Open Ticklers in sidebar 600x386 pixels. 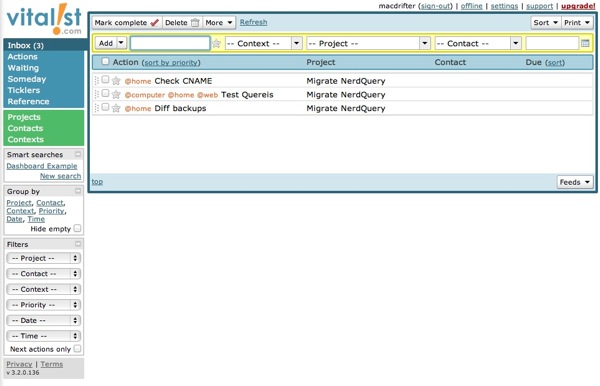pos(24,90)
